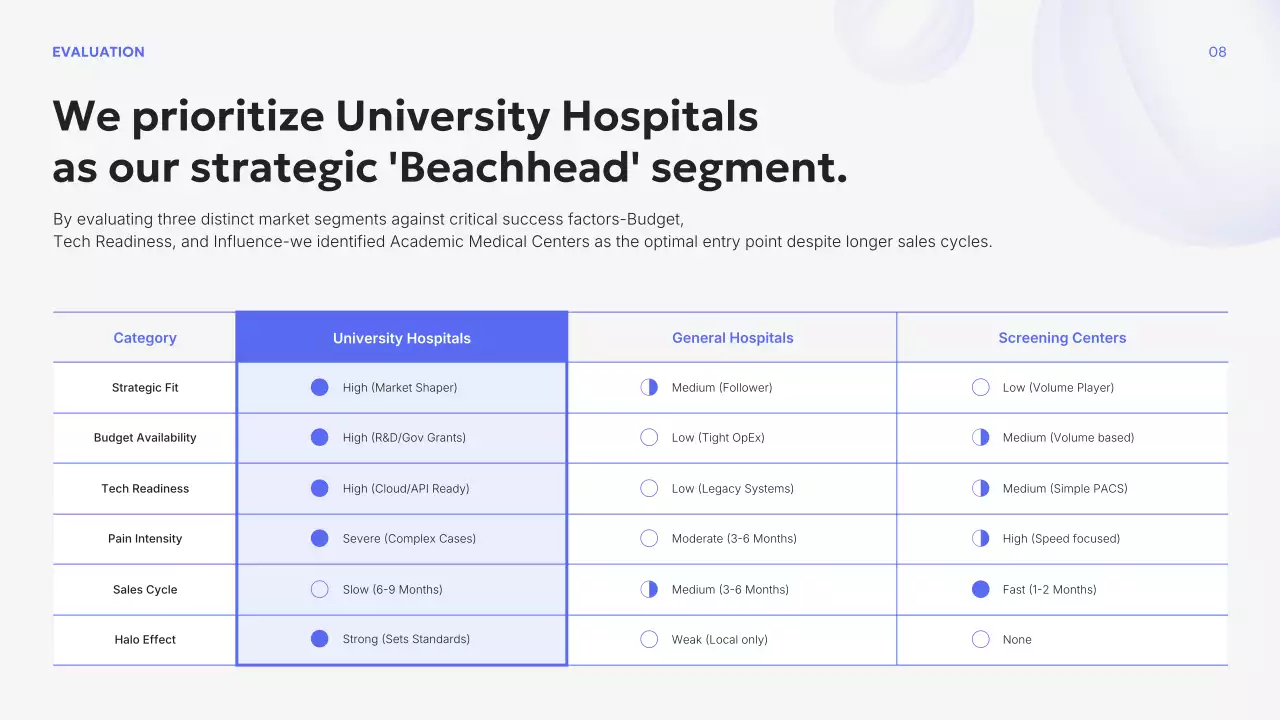Click the Severe (Complex Cases) cell text
1280x720 pixels.
click(409, 538)
